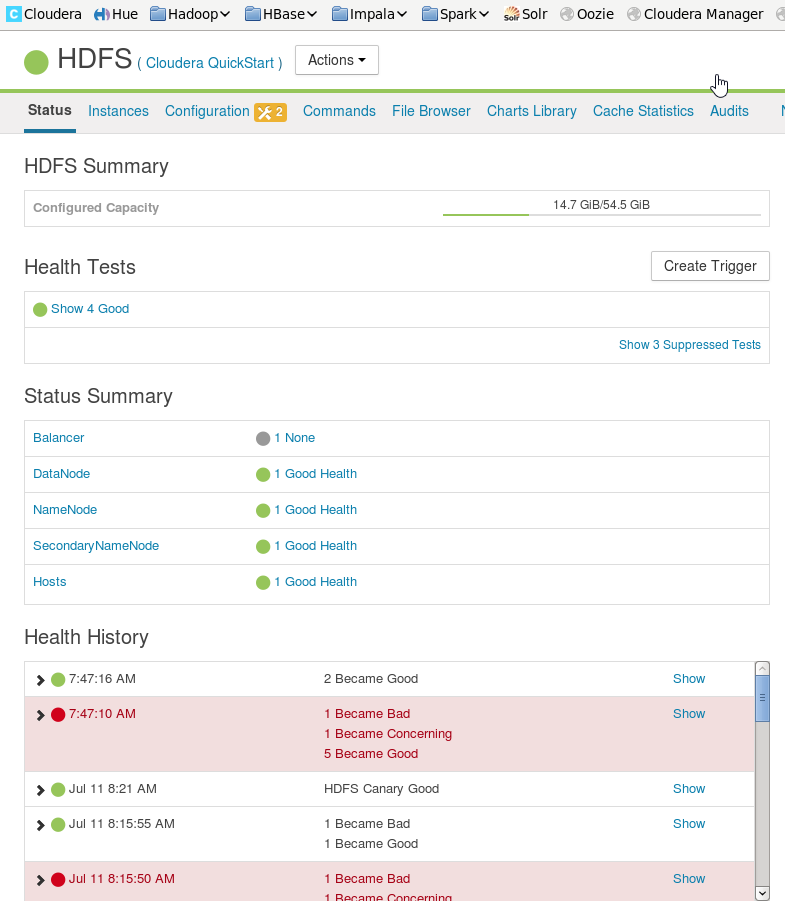Click the 2 Became Good text
The width and height of the screenshot is (785, 906).
click(371, 679)
